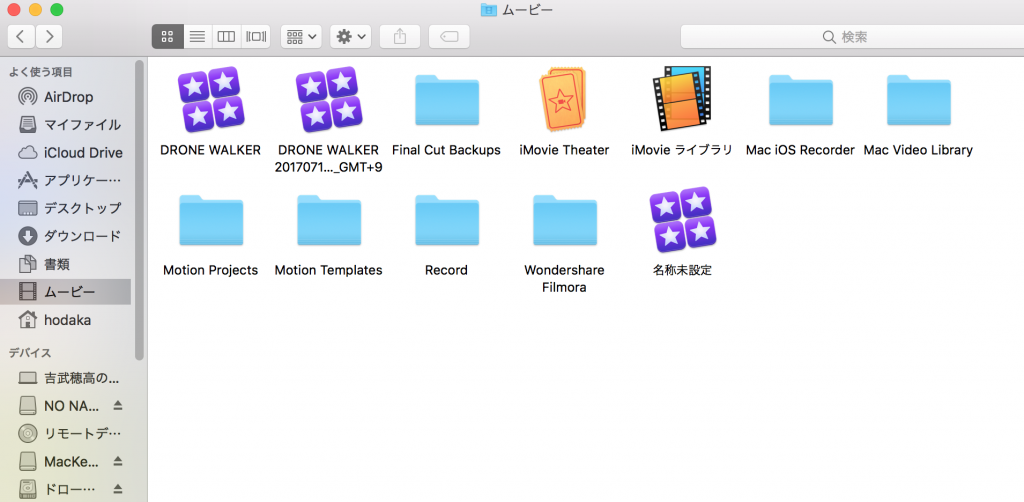1024x502 pixels.
Task: Select the Record folder
Action: point(447,220)
